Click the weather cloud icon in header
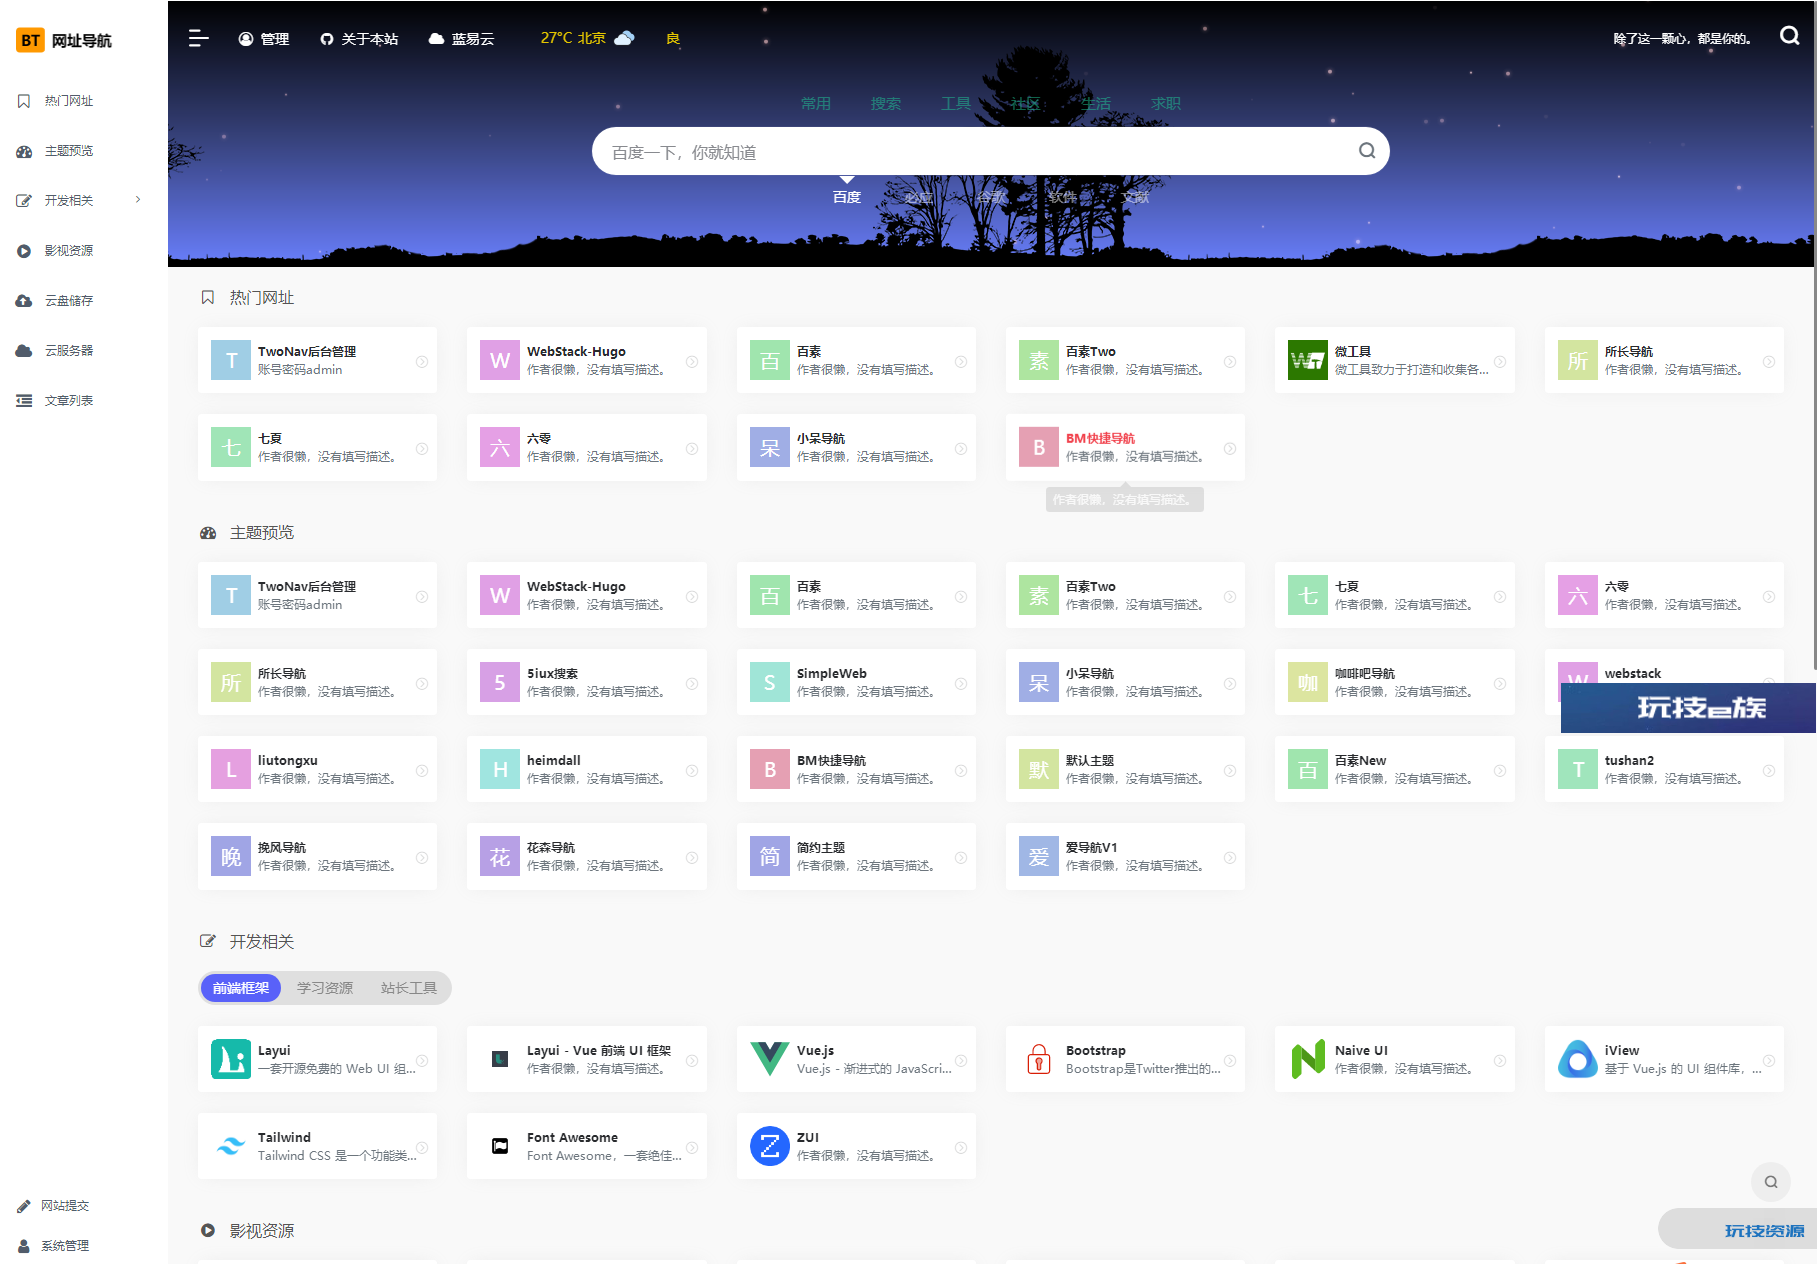Image resolution: width=1817 pixels, height=1264 pixels. point(624,38)
